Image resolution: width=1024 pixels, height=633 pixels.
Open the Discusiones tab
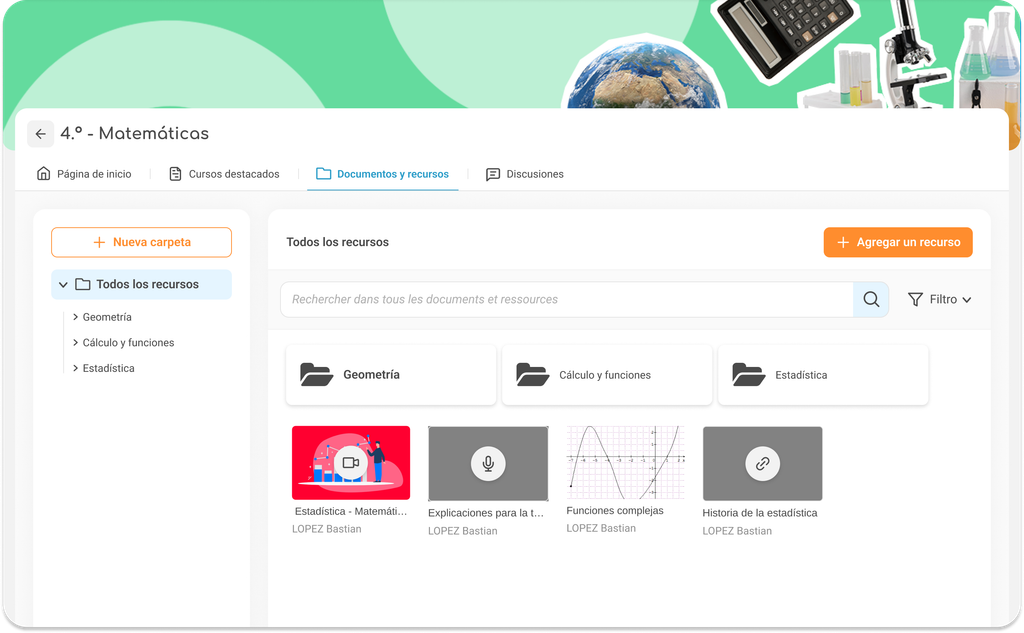[525, 174]
